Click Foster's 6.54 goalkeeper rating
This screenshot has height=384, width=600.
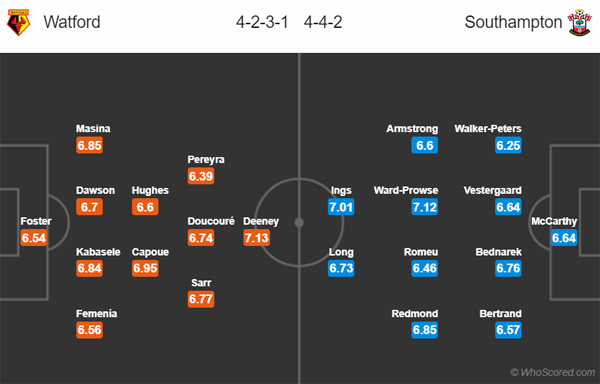34,238
